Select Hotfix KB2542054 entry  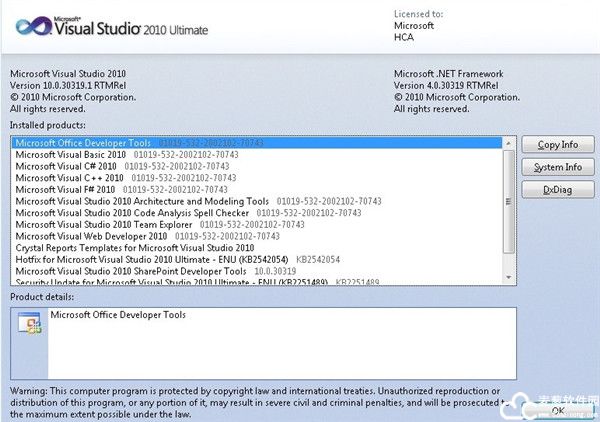tap(257, 259)
